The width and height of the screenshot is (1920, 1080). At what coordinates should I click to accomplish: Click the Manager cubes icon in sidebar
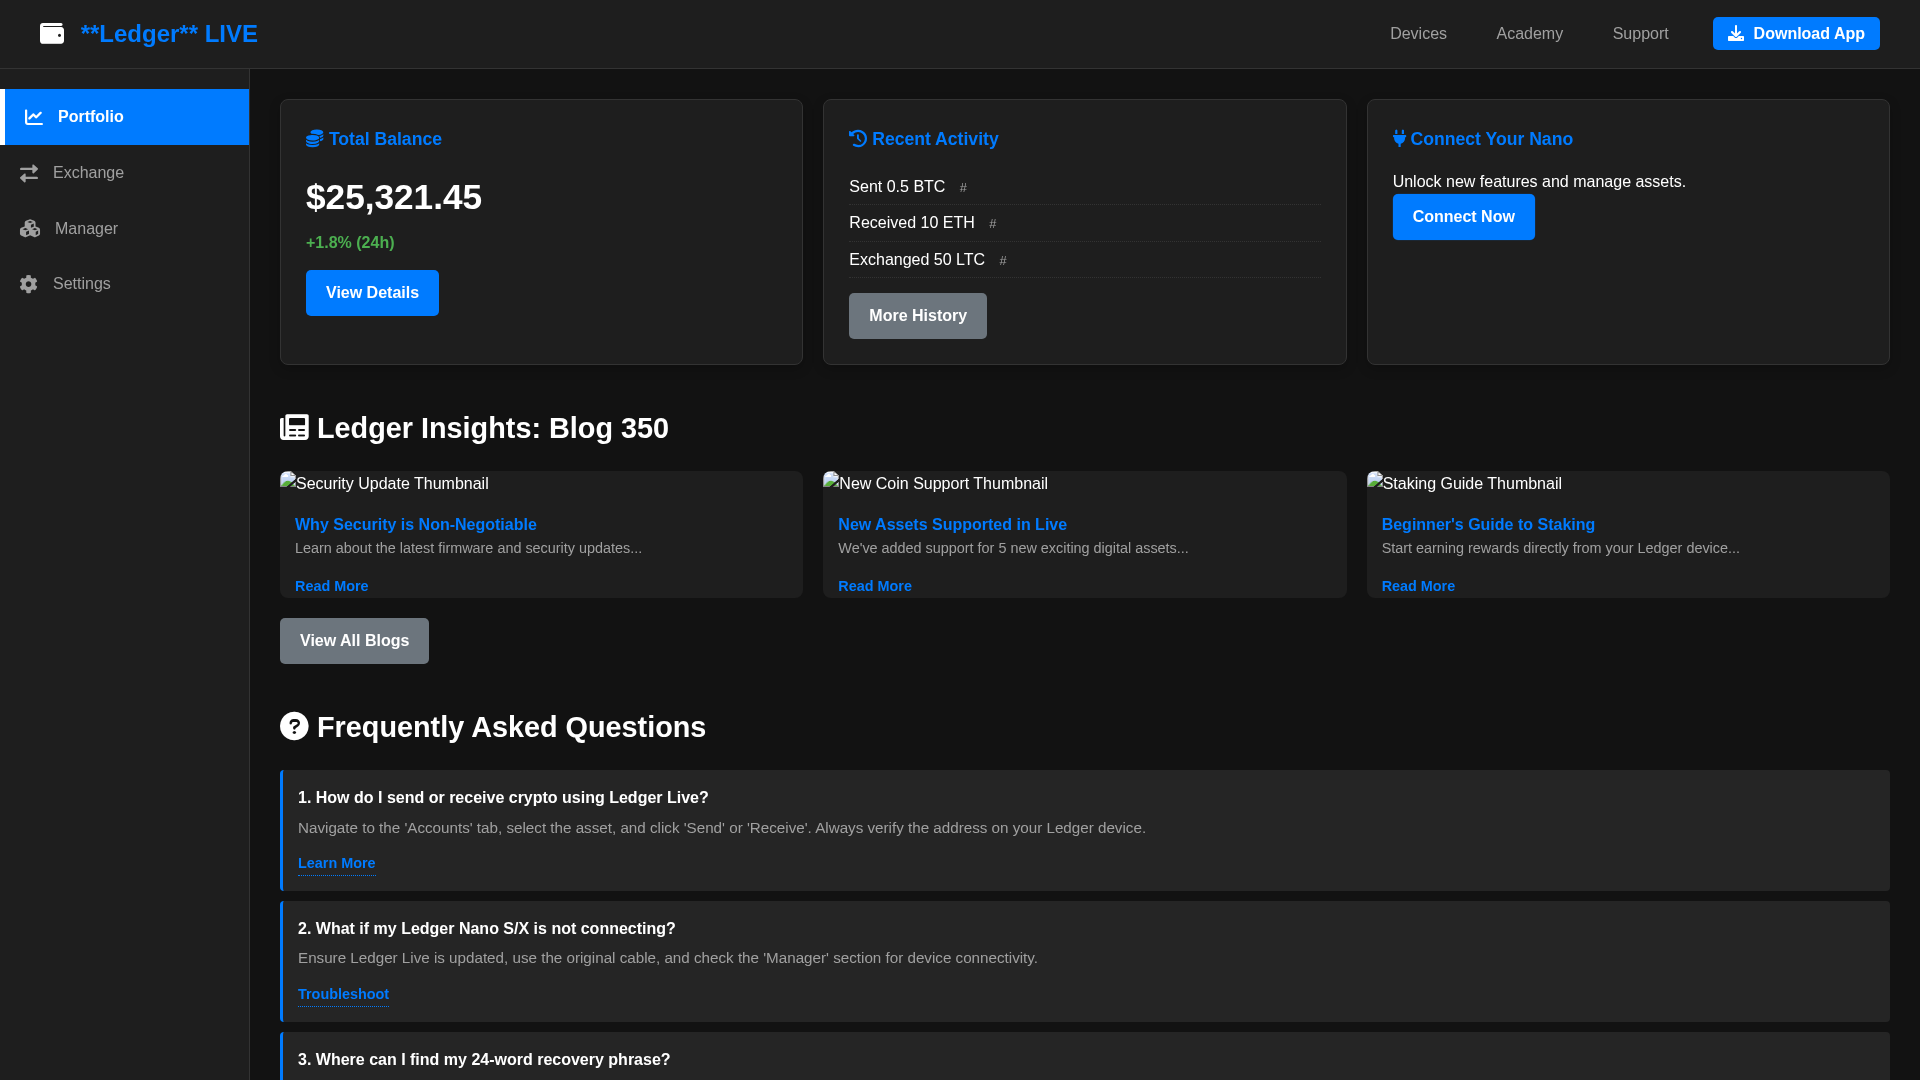tap(30, 229)
